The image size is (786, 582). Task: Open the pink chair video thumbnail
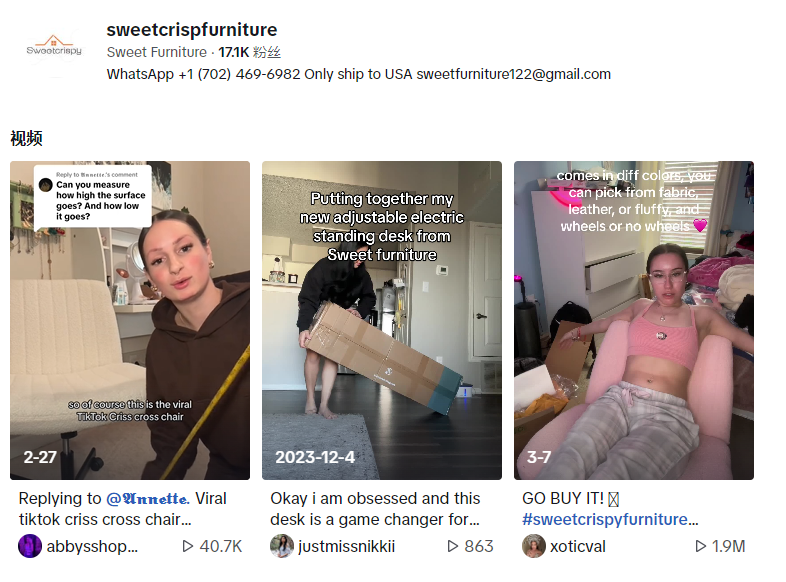point(634,320)
